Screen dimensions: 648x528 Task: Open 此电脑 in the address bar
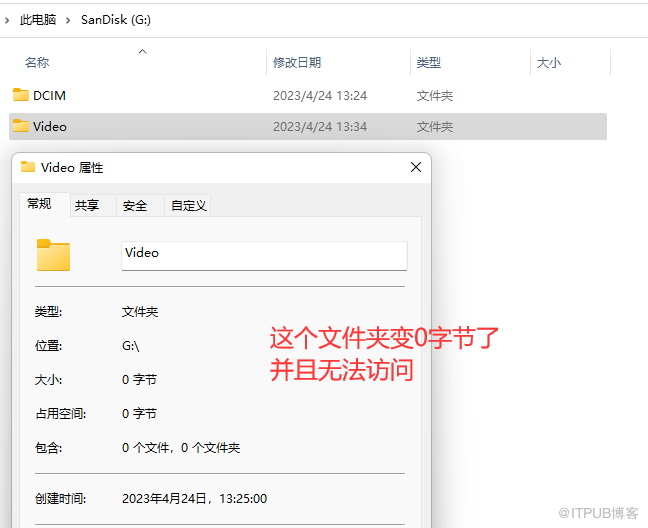pyautogui.click(x=38, y=19)
